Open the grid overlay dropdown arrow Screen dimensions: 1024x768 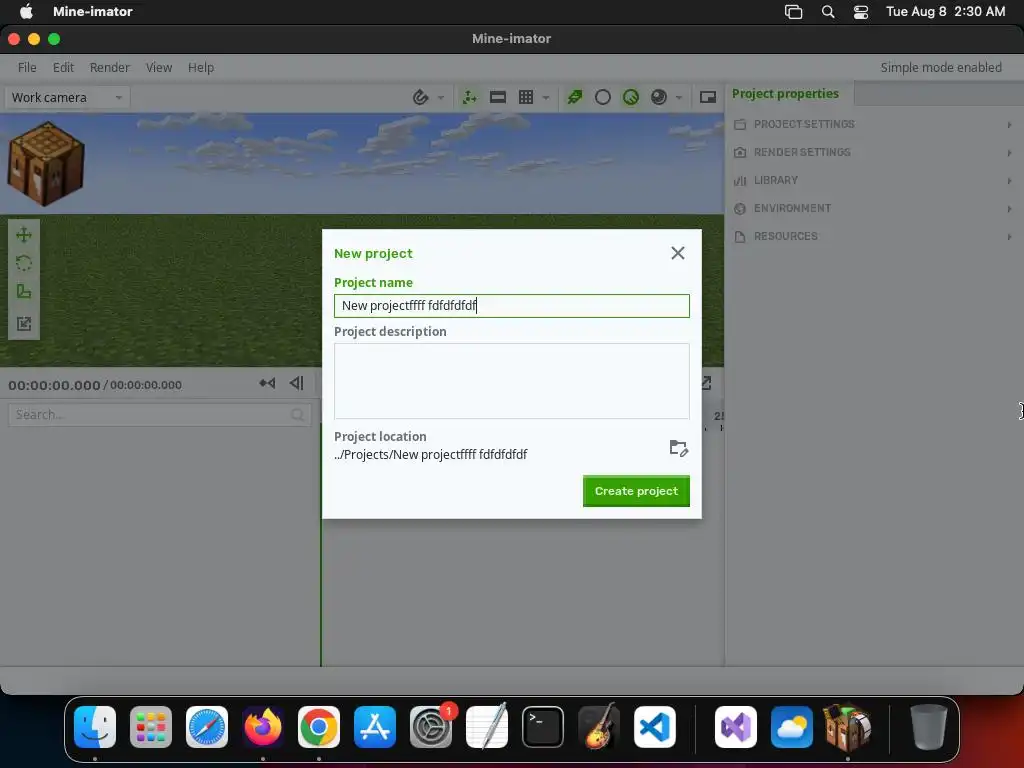546,98
